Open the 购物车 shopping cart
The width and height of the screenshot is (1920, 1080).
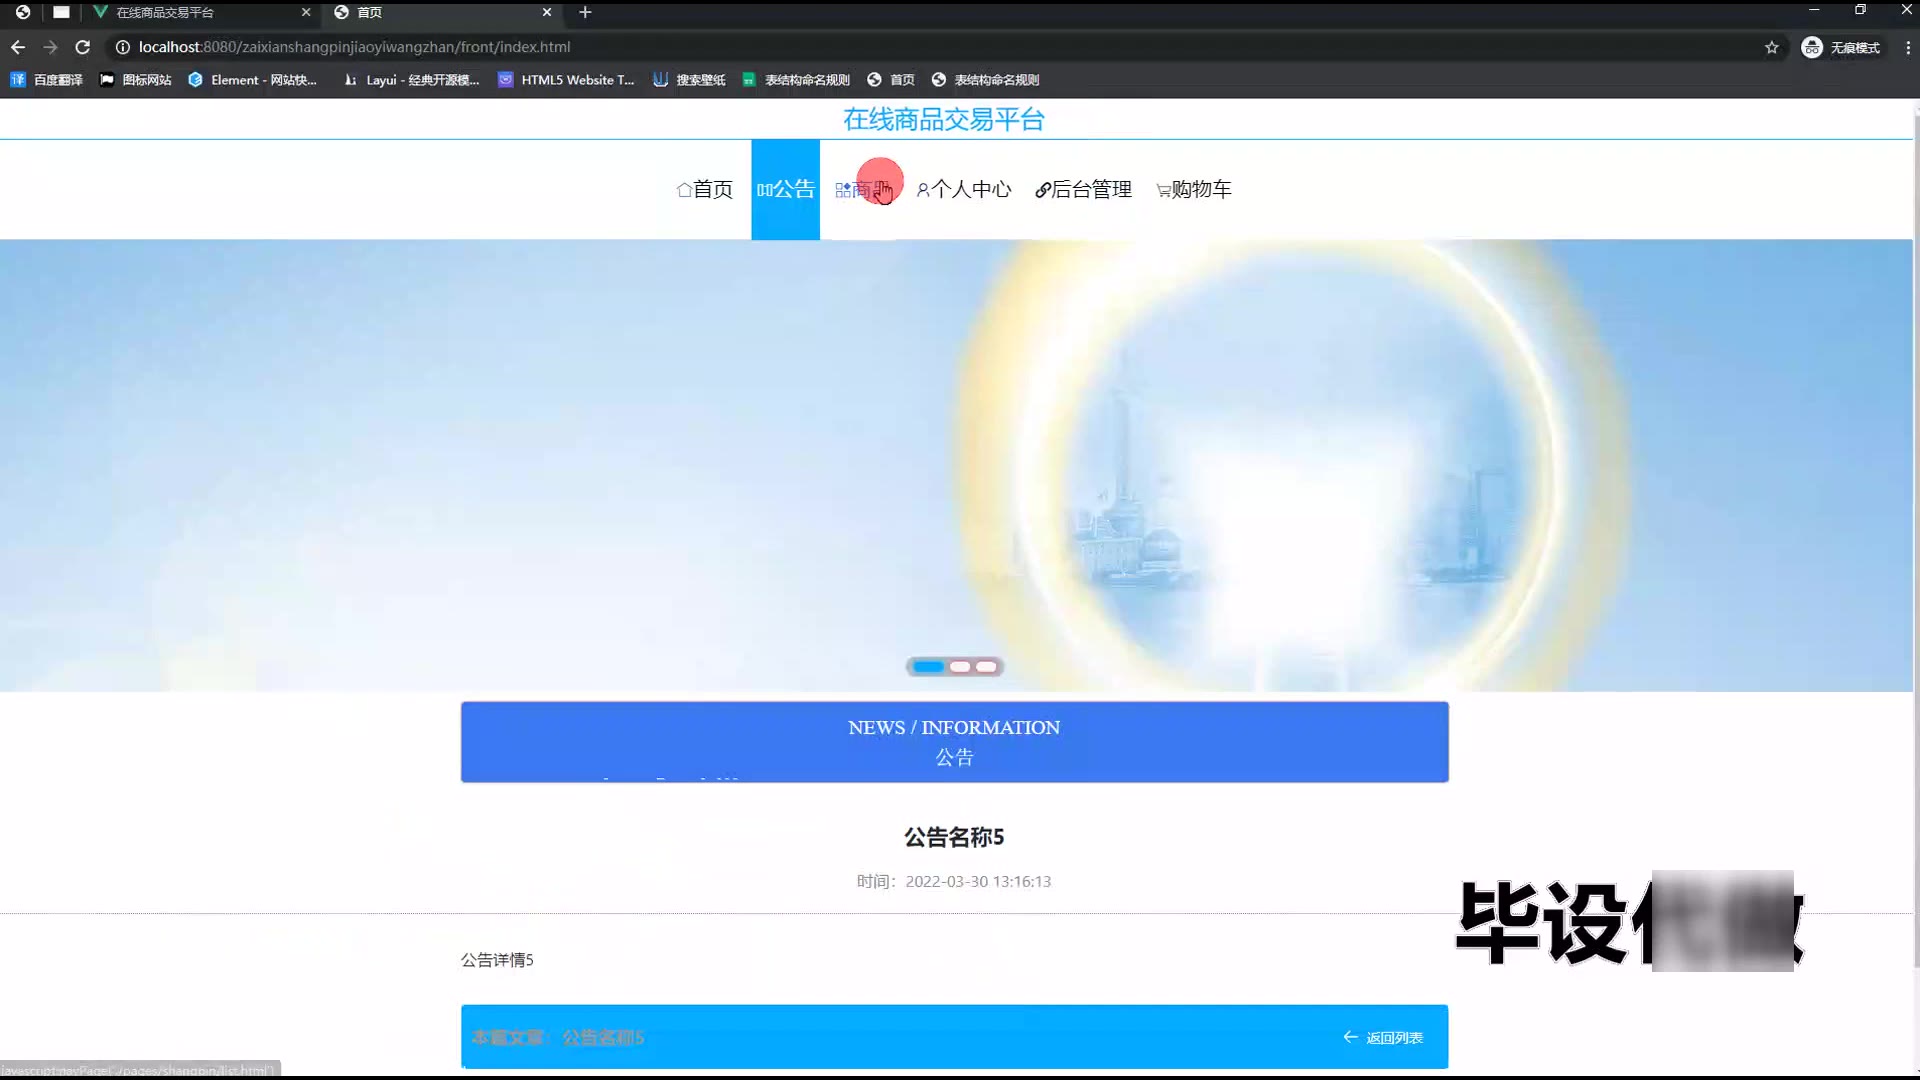tap(1194, 189)
